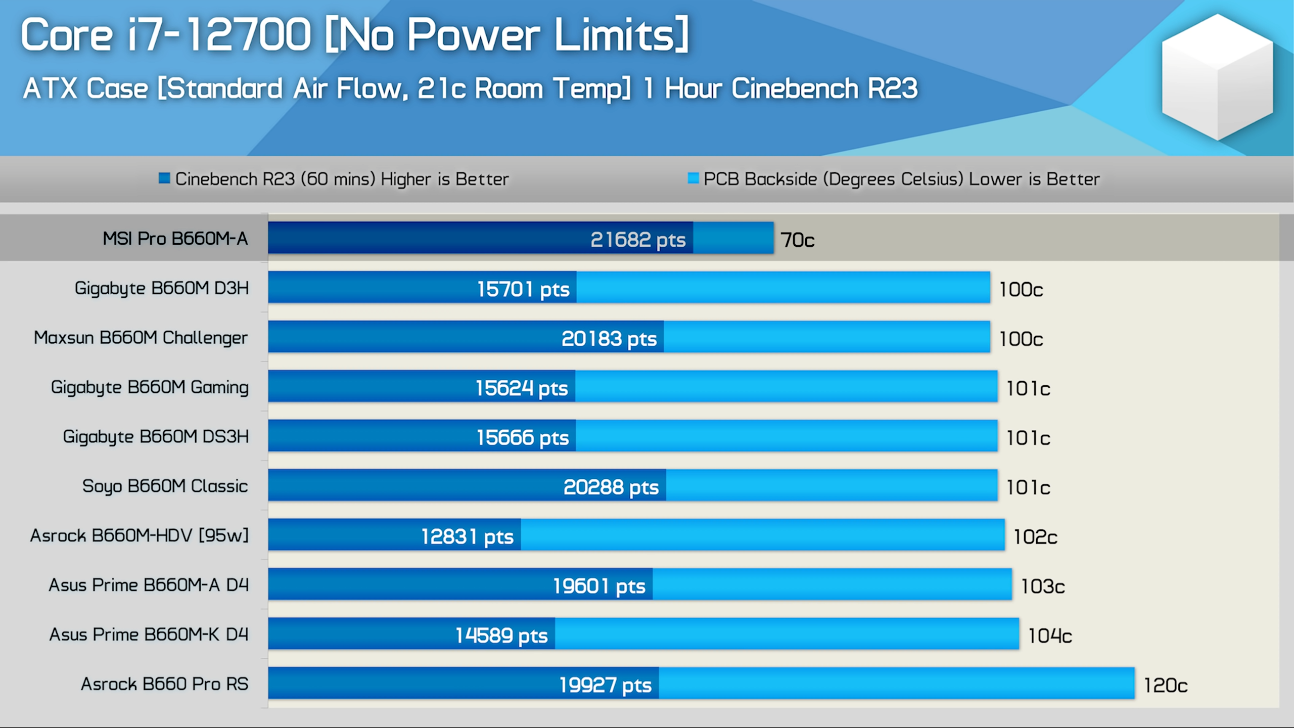This screenshot has height=728, width=1294.
Task: Click the 12831 pts score value
Action: pos(467,537)
